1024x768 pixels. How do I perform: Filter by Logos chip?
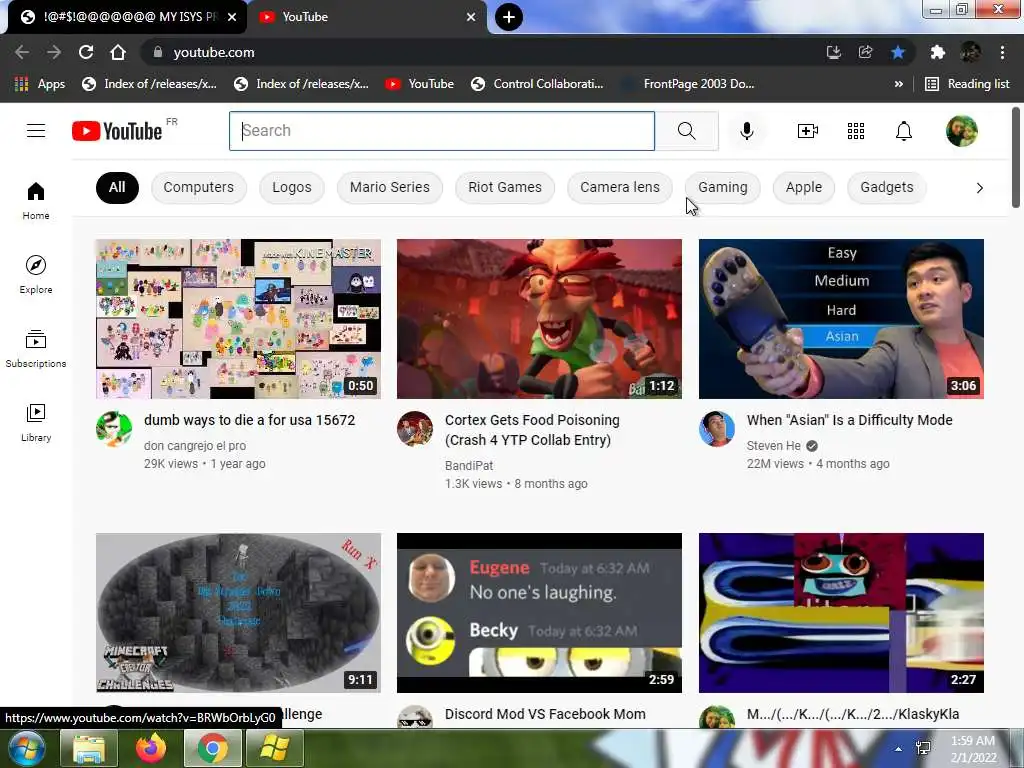pos(292,187)
